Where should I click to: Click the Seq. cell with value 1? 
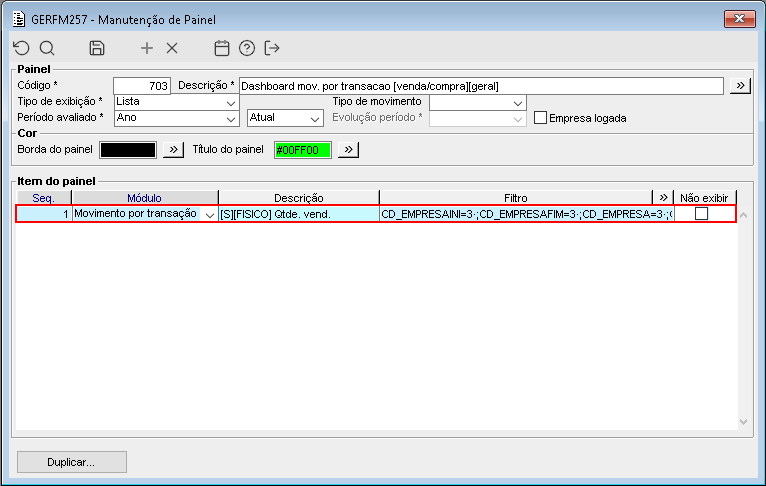[x=44, y=214]
